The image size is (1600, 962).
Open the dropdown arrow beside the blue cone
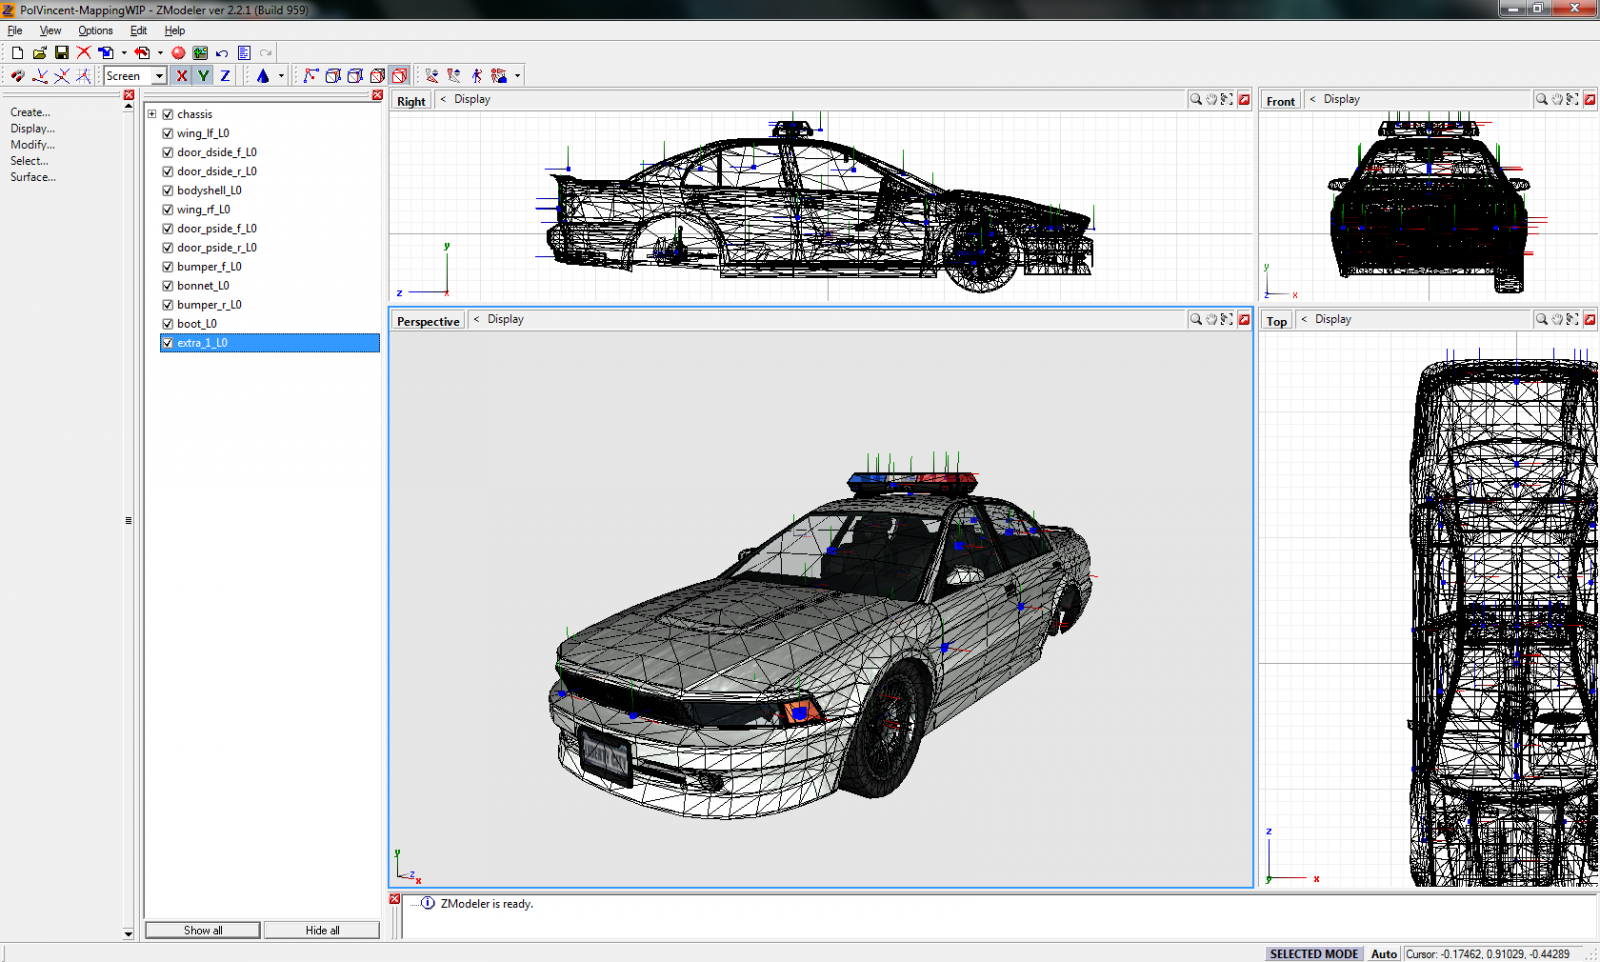281,76
